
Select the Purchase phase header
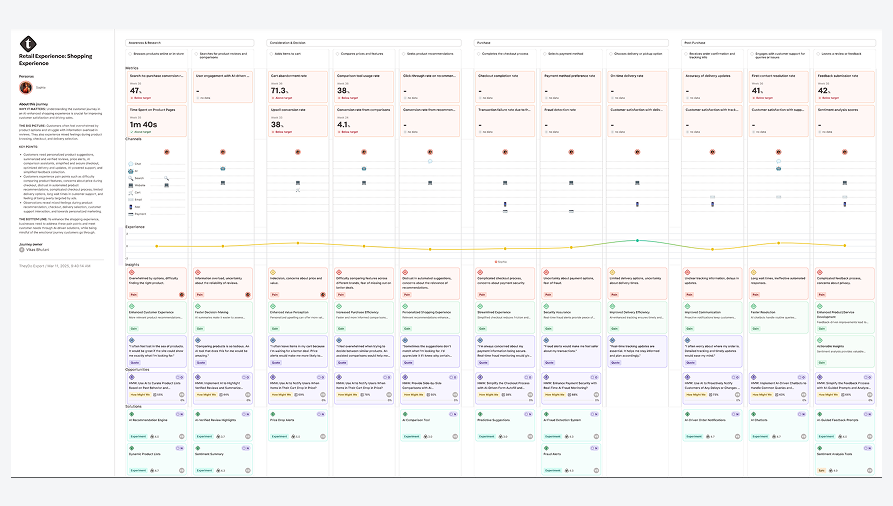571,43
